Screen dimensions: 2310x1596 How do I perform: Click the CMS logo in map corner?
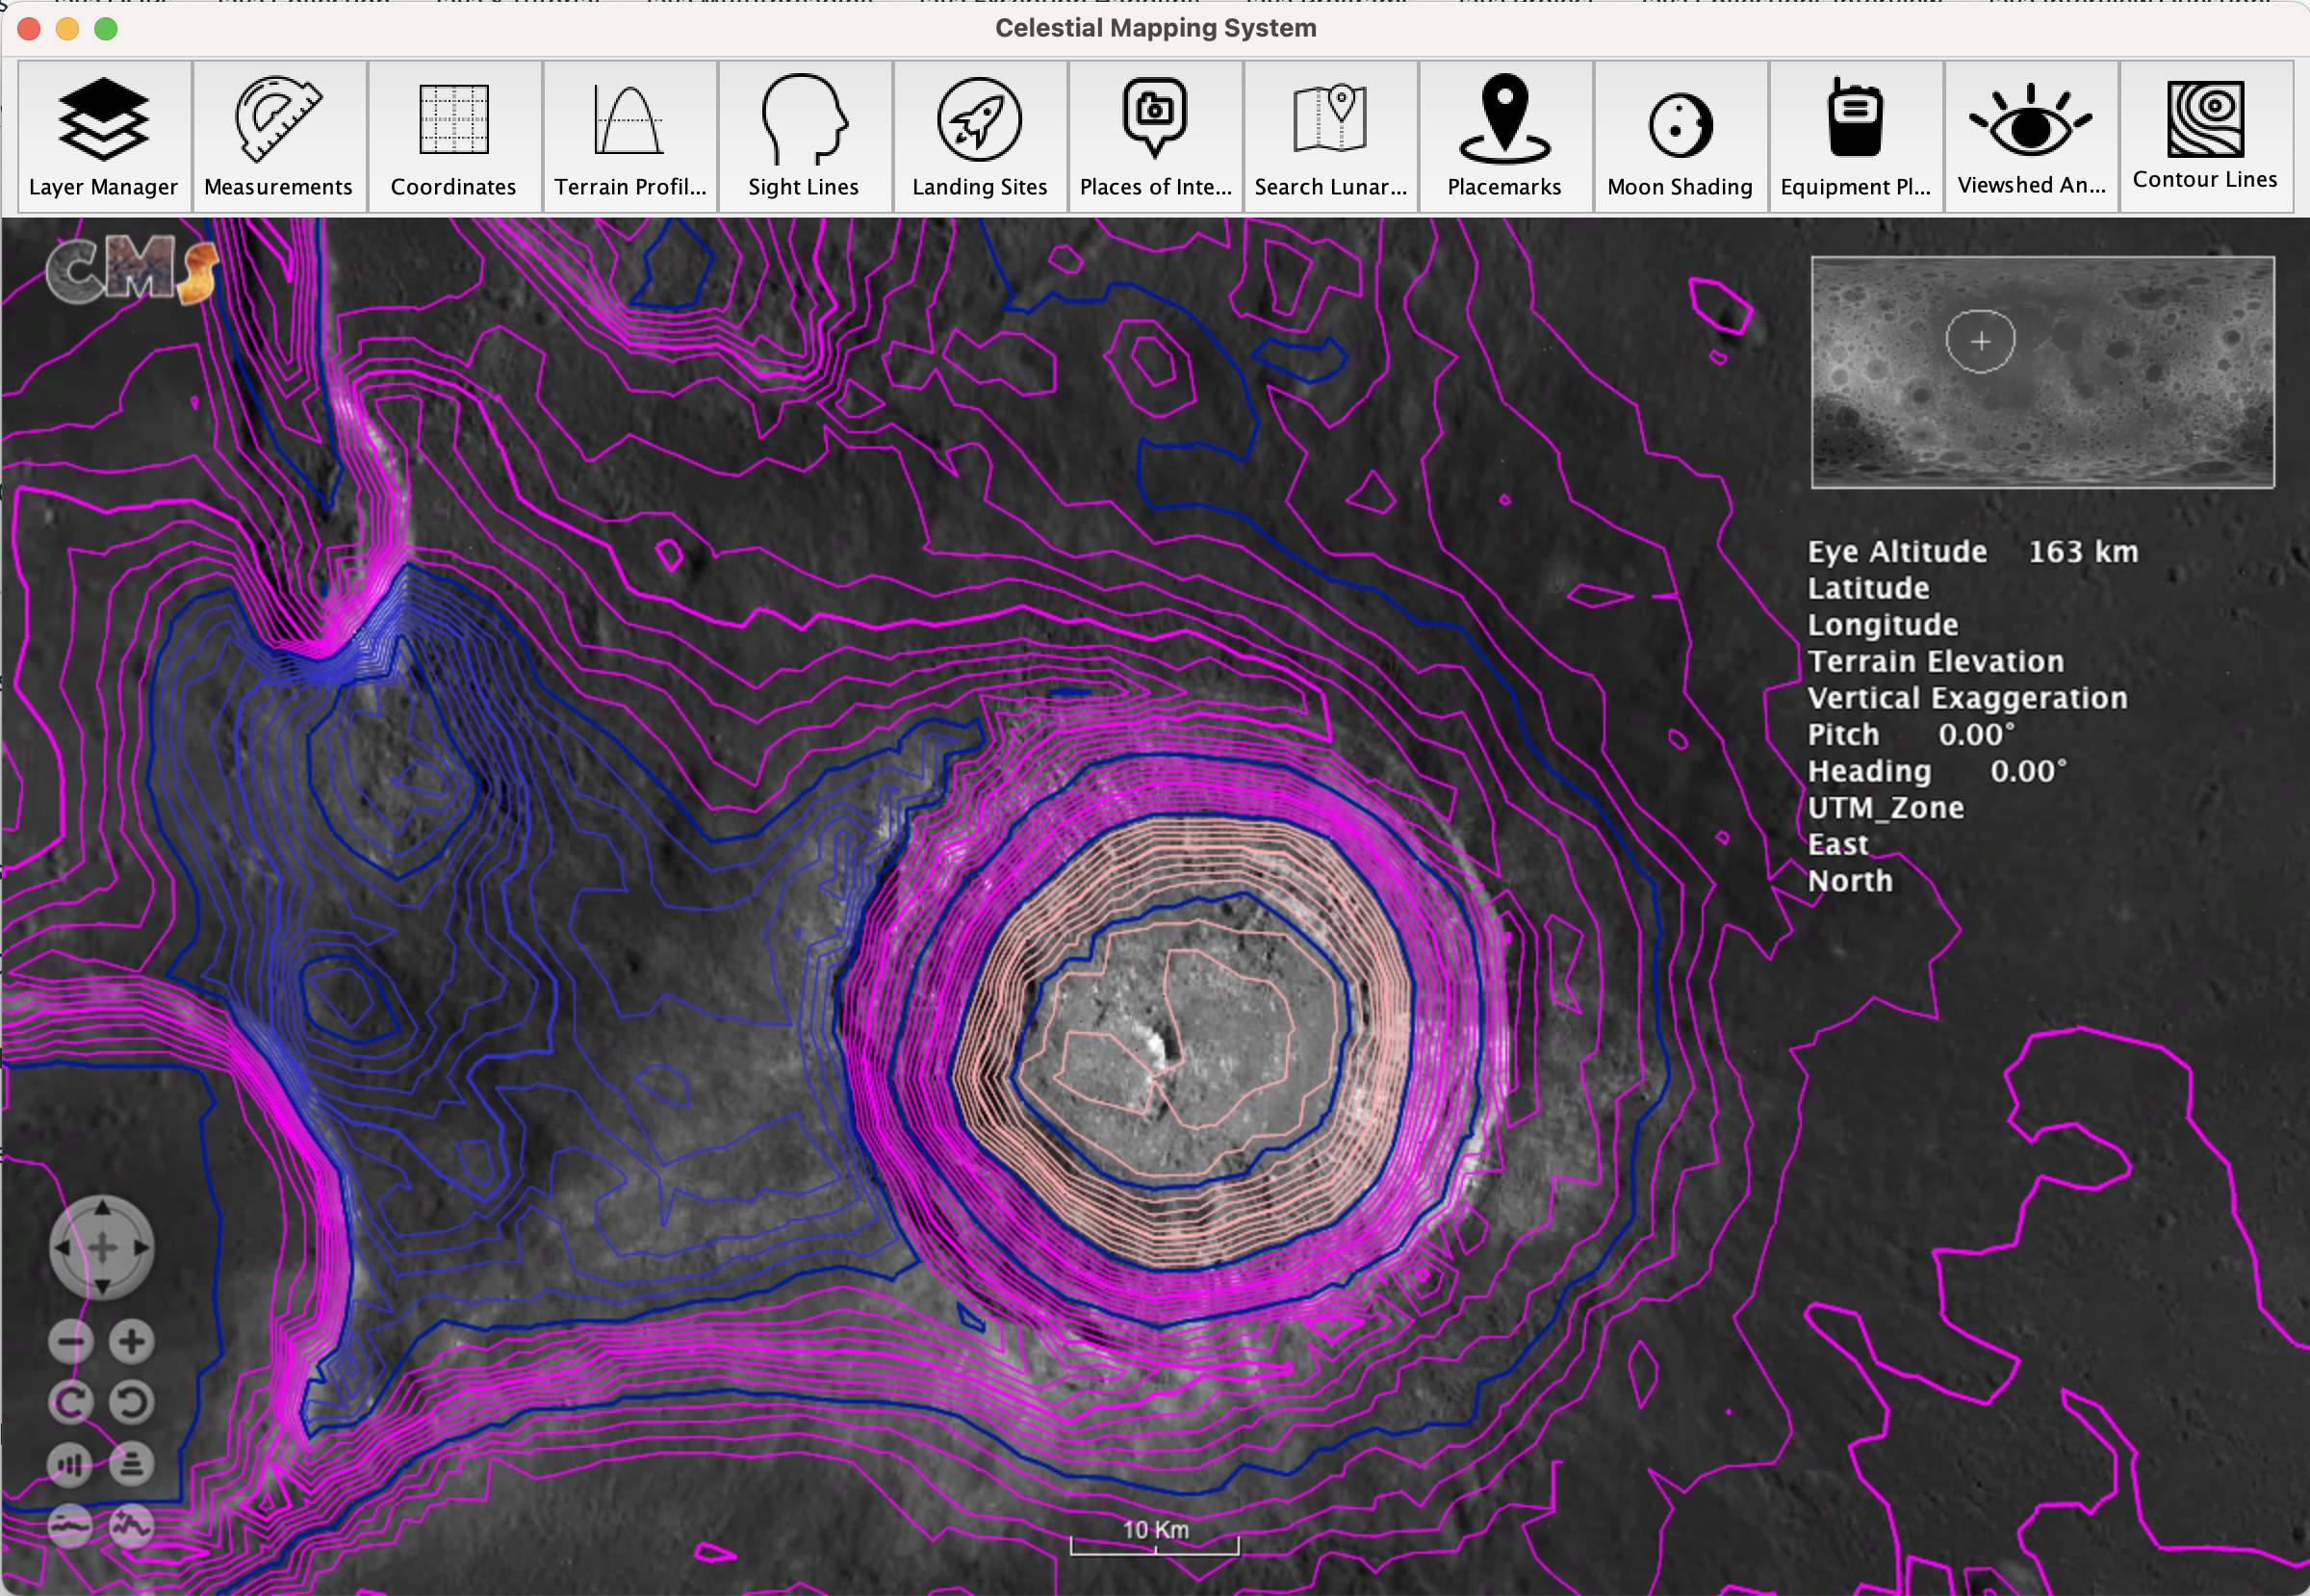pyautogui.click(x=132, y=270)
